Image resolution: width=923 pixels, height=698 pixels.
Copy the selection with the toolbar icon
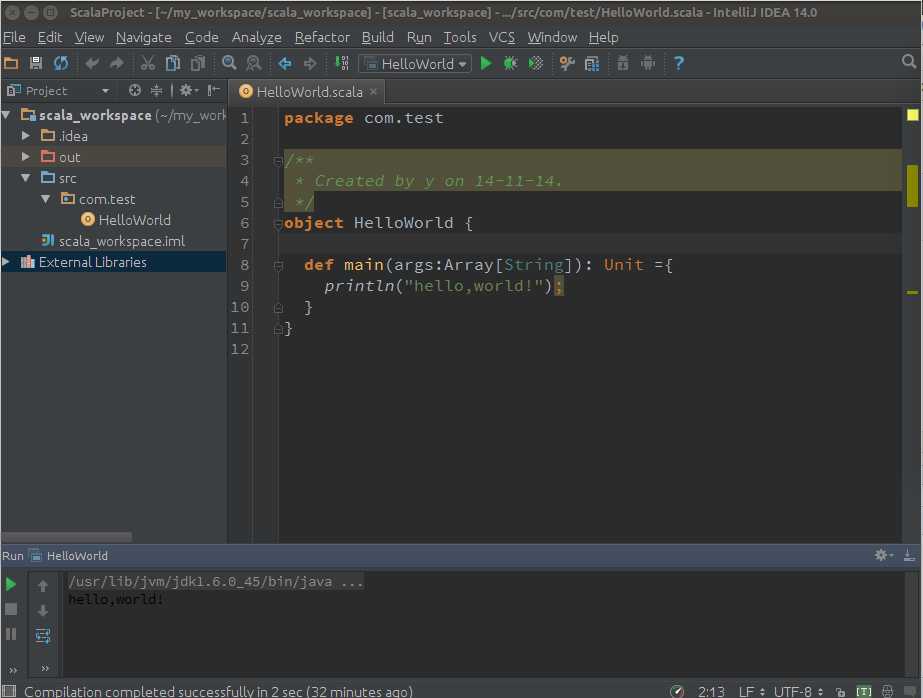[172, 63]
